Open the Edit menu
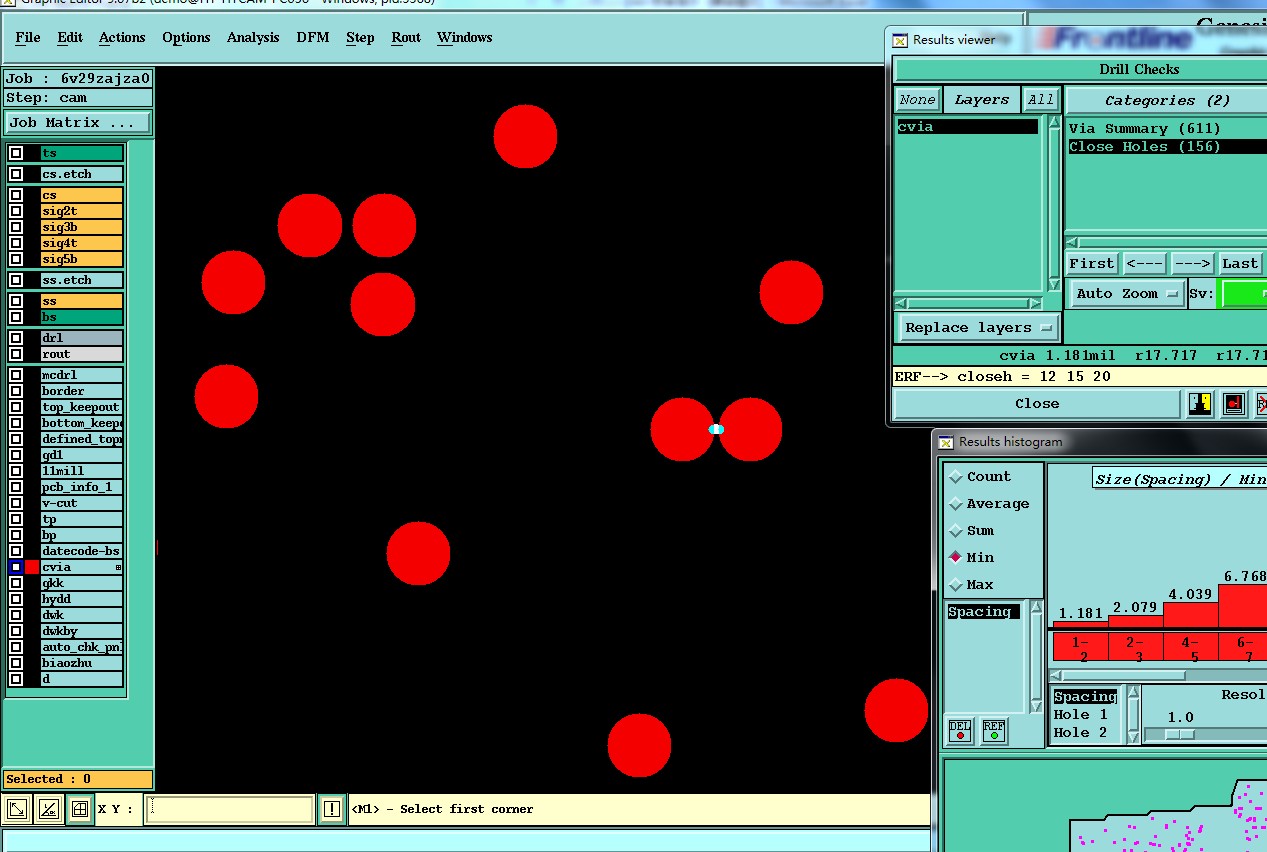 click(70, 38)
